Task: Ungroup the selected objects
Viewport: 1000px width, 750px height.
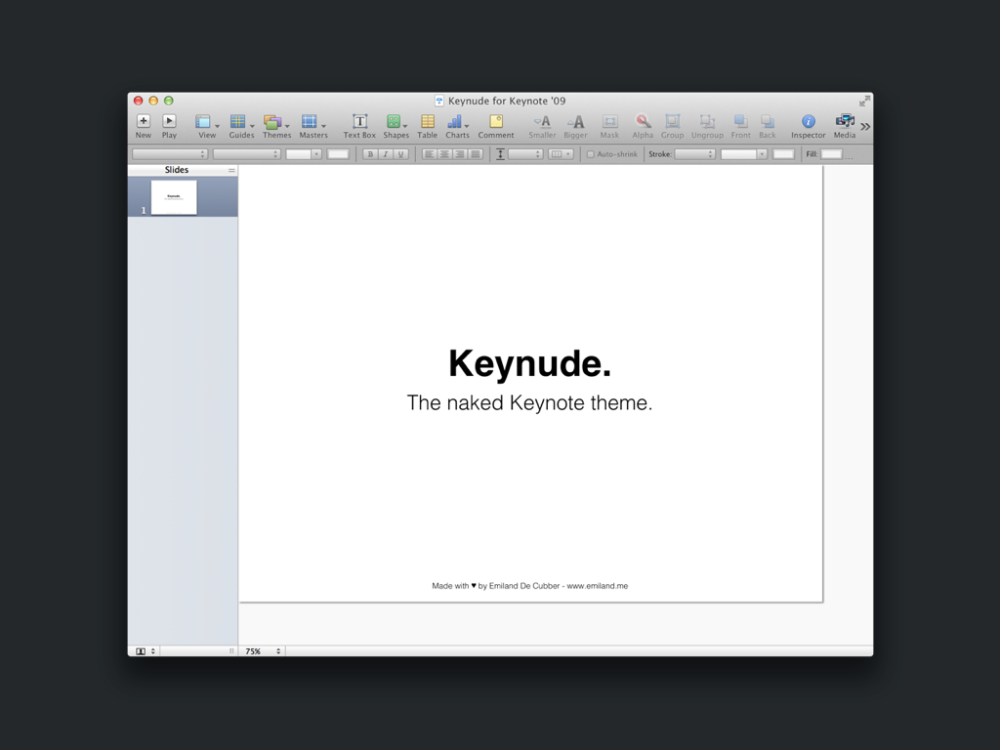Action: point(707,126)
